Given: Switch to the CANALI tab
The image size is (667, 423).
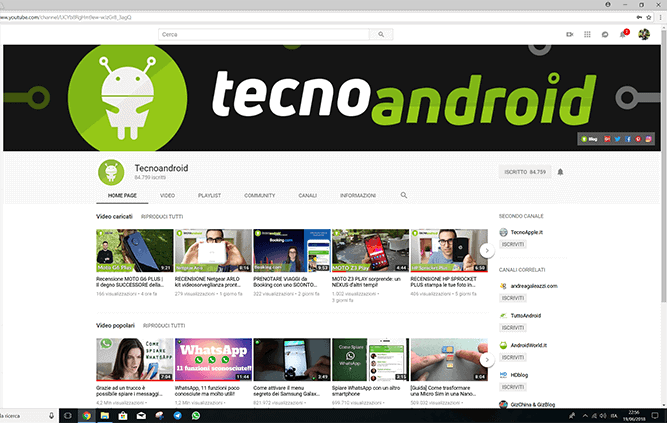Looking at the screenshot, I should [308, 195].
